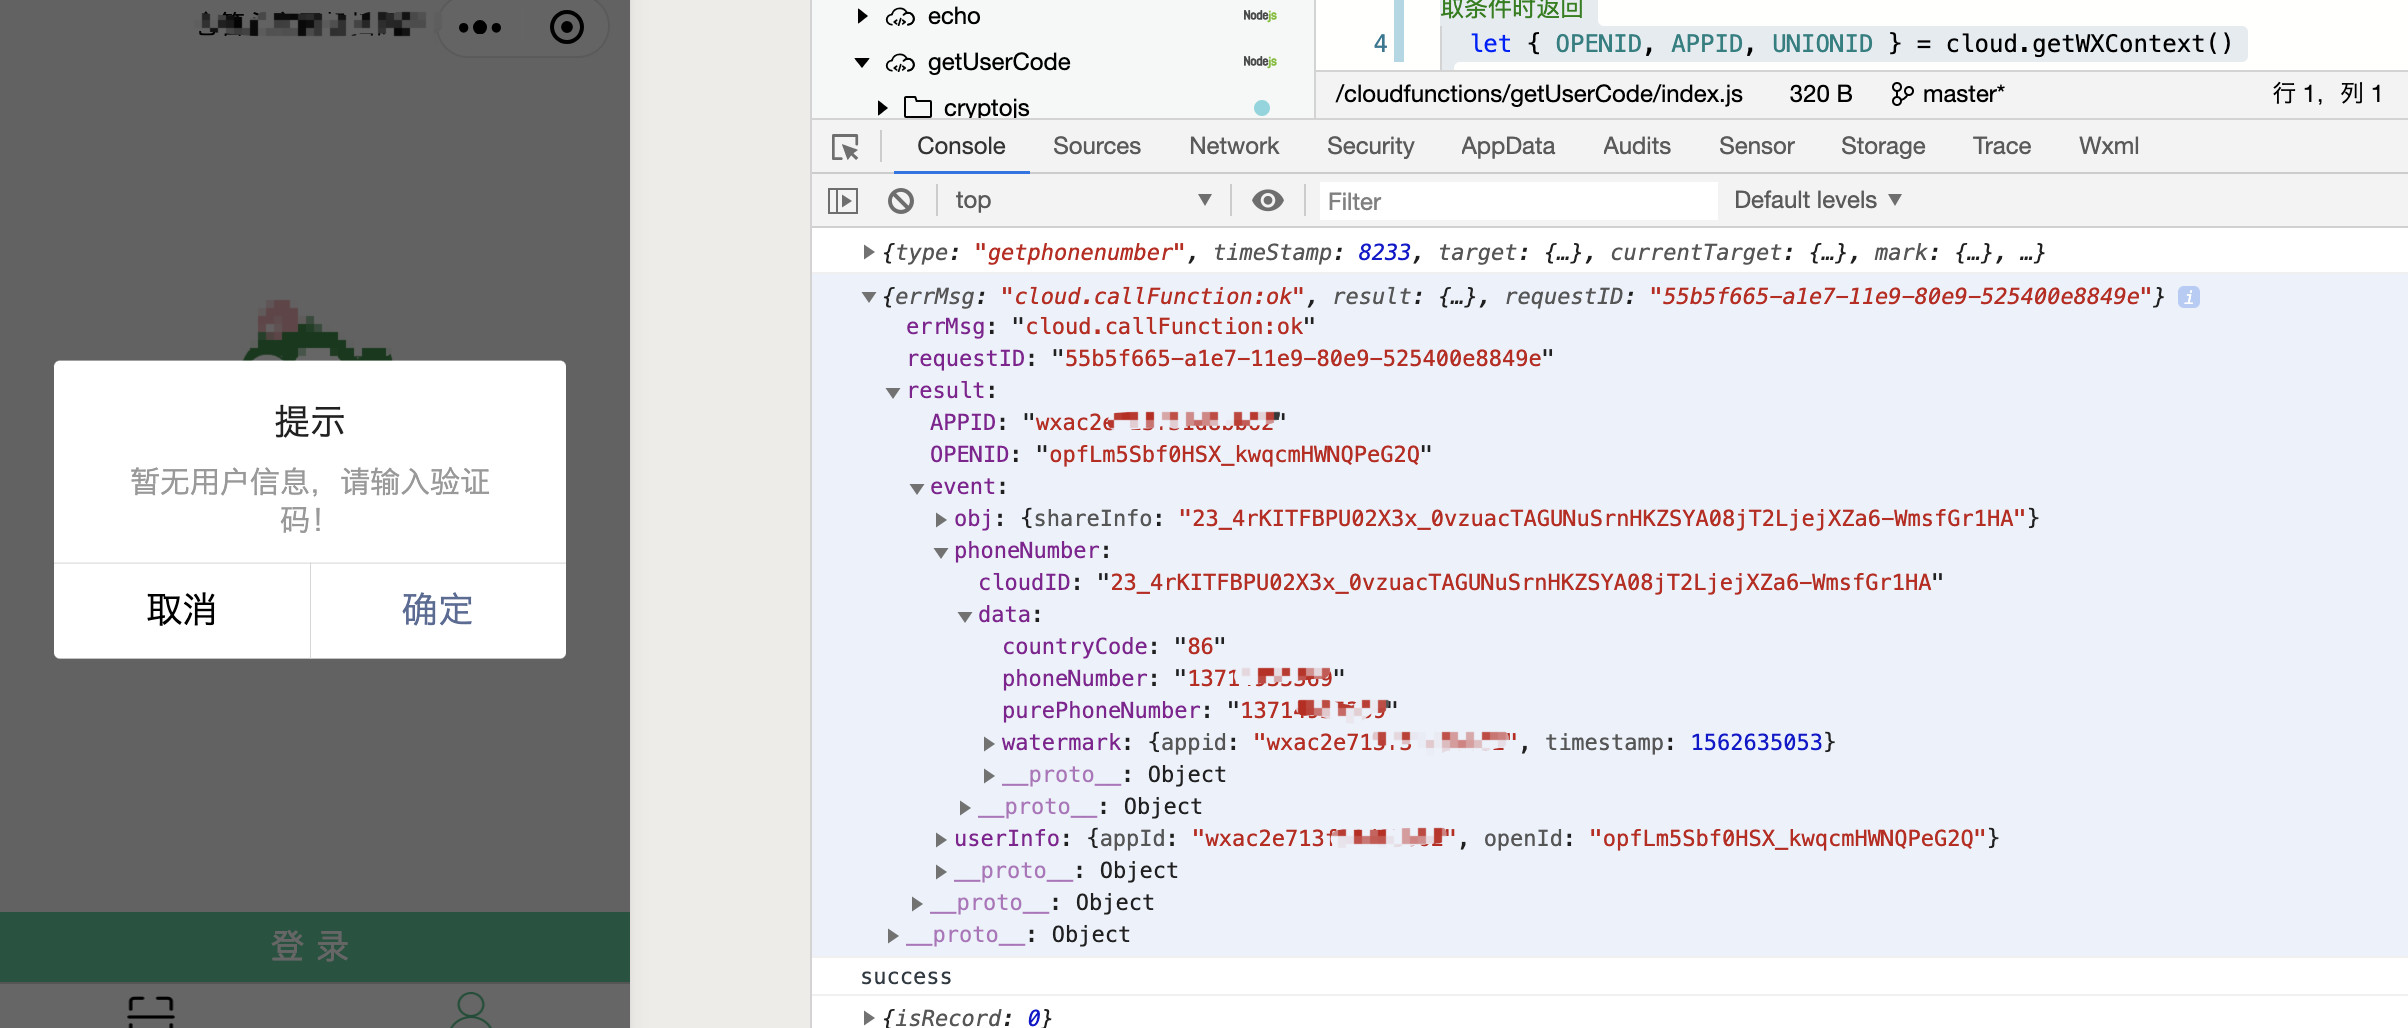Screen dimensions: 2408x1028
Task: Click the git branch master icon
Action: click(x=1901, y=94)
